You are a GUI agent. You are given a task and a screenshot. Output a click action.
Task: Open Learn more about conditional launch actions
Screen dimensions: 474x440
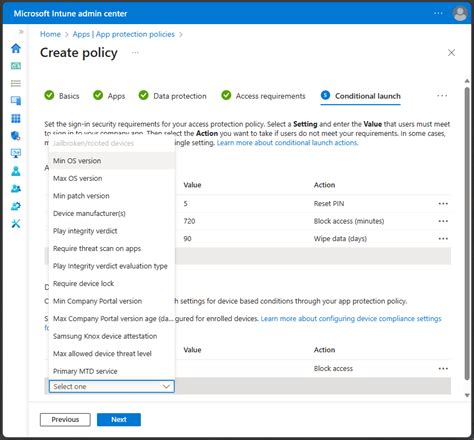tap(287, 143)
